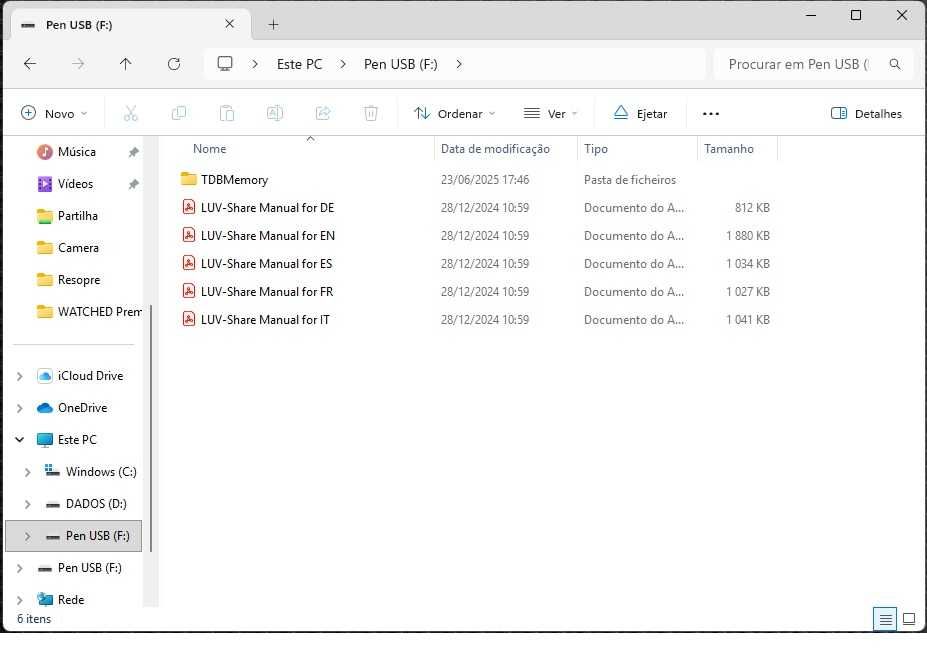Go forward with the right arrow
The image size is (927, 648).
coord(78,64)
